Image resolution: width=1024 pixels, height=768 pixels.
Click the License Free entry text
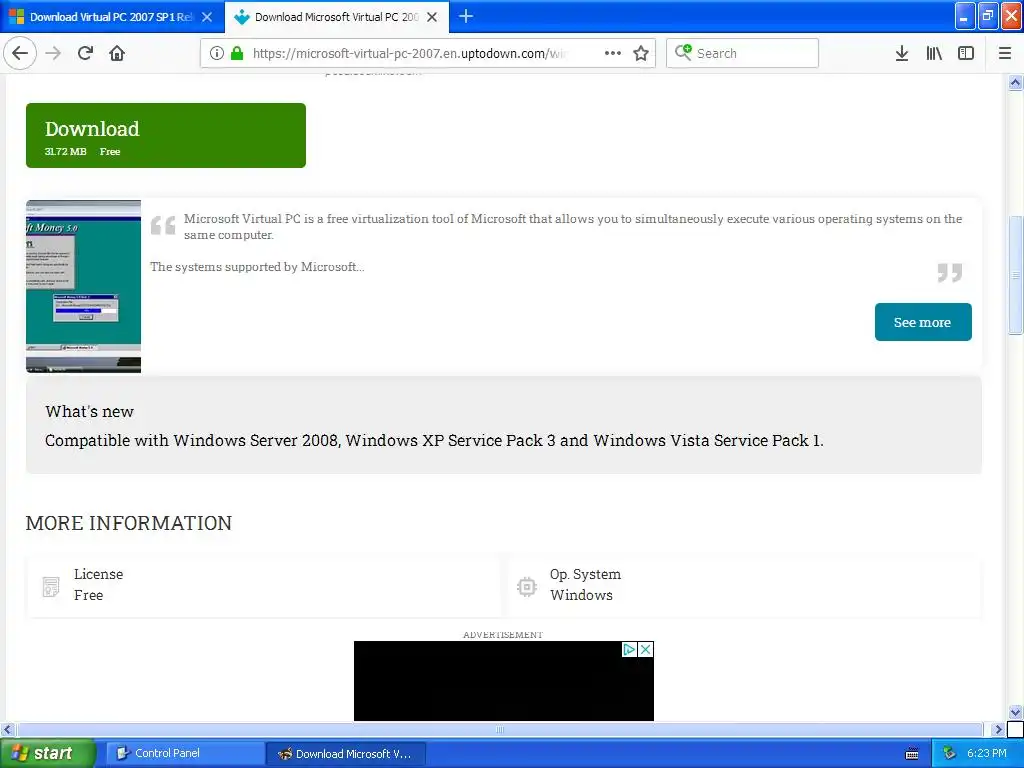[99, 584]
